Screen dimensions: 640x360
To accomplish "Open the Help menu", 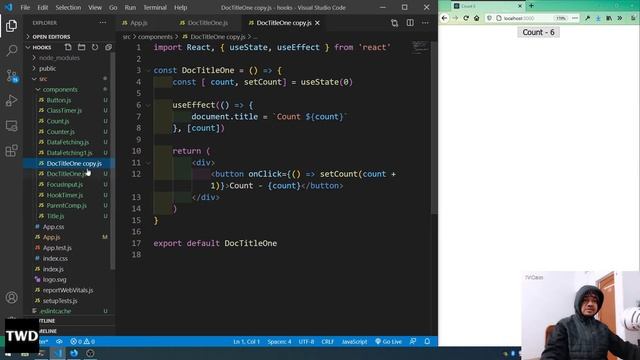I will point(180,7).
